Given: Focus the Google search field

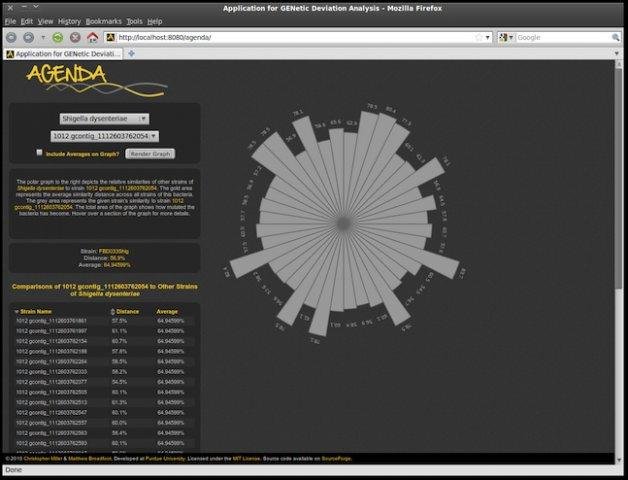Looking at the screenshot, I should coord(563,38).
